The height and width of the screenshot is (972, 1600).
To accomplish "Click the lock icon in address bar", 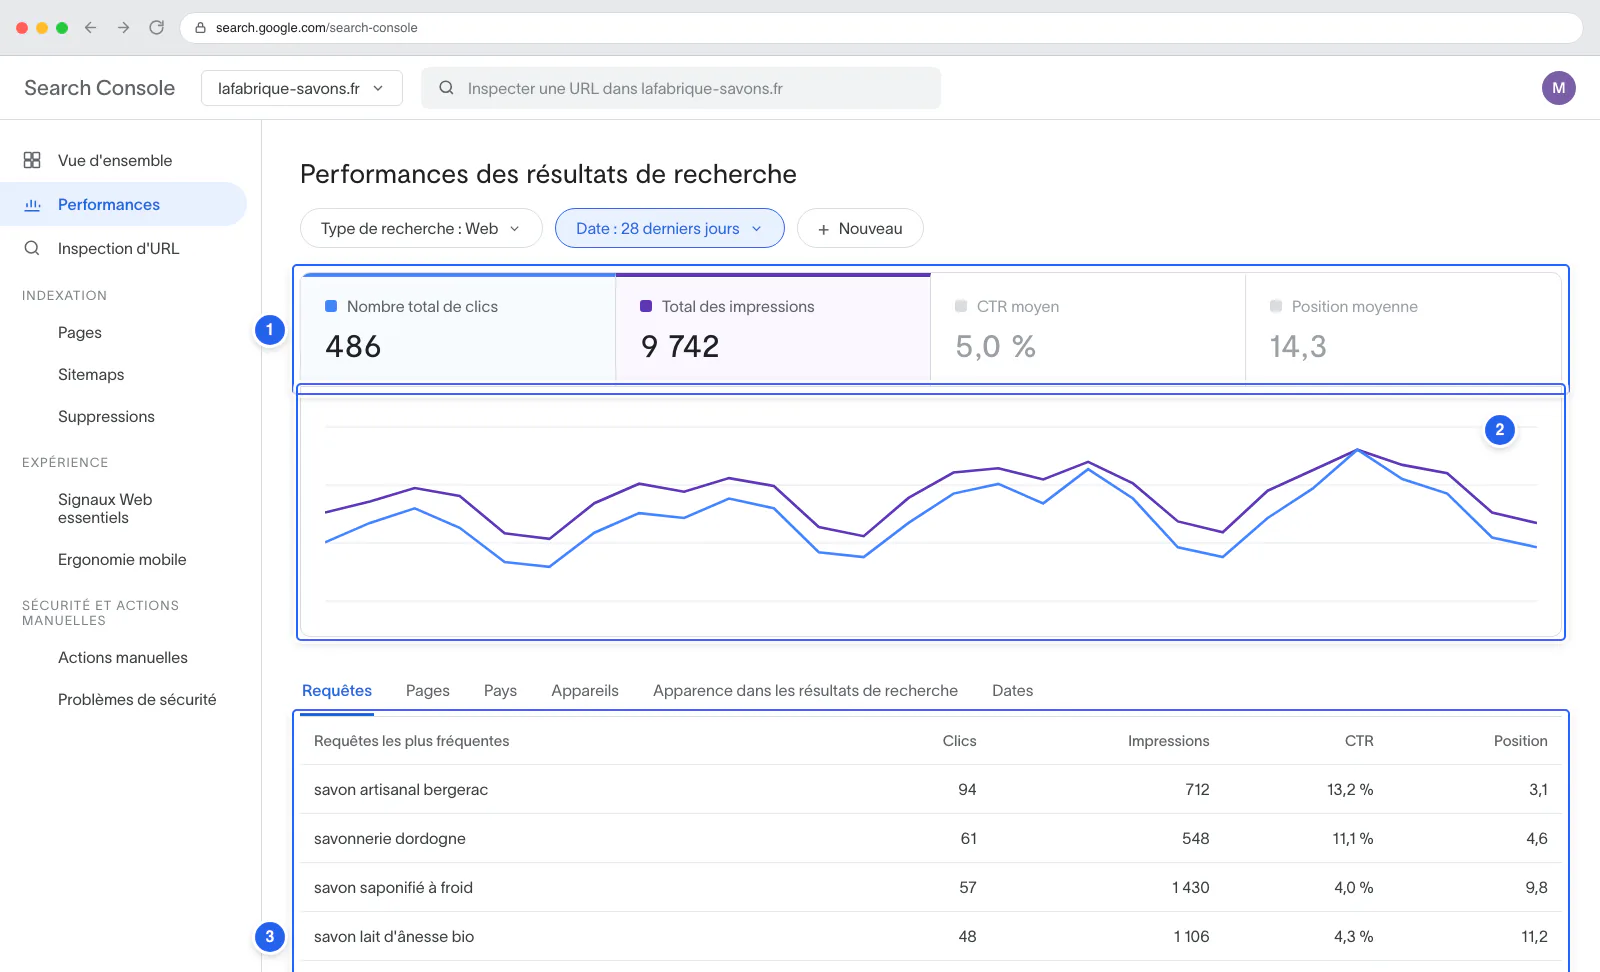I will [200, 28].
